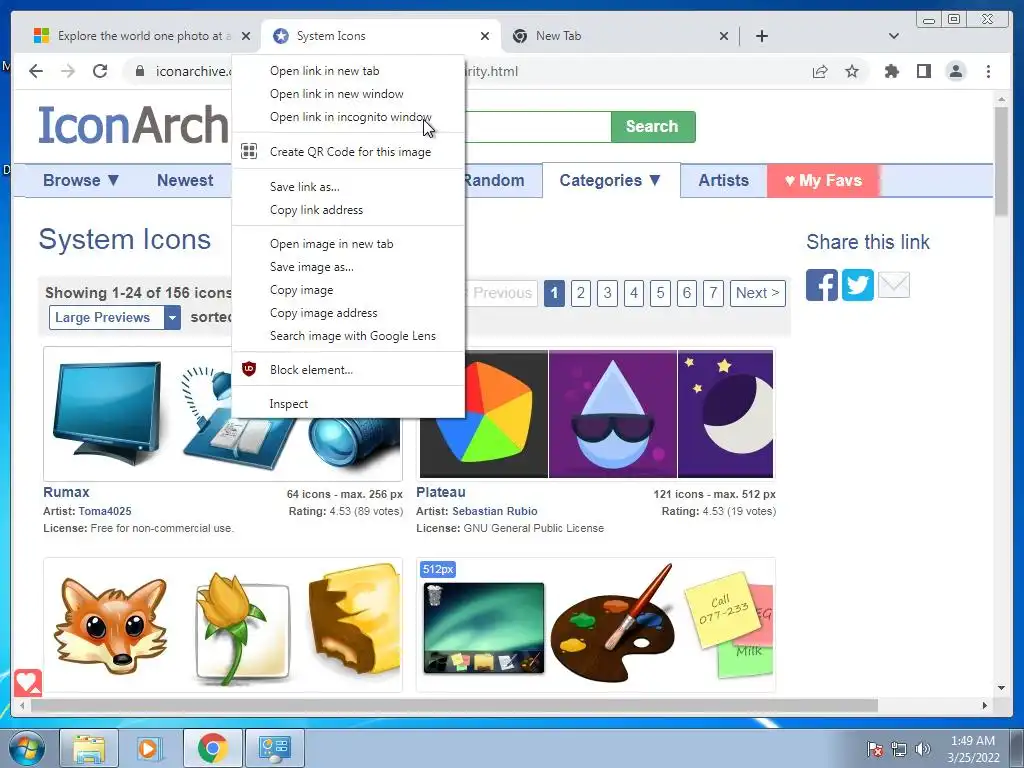Select Copy link address
This screenshot has width=1024, height=768.
[x=349, y=210]
